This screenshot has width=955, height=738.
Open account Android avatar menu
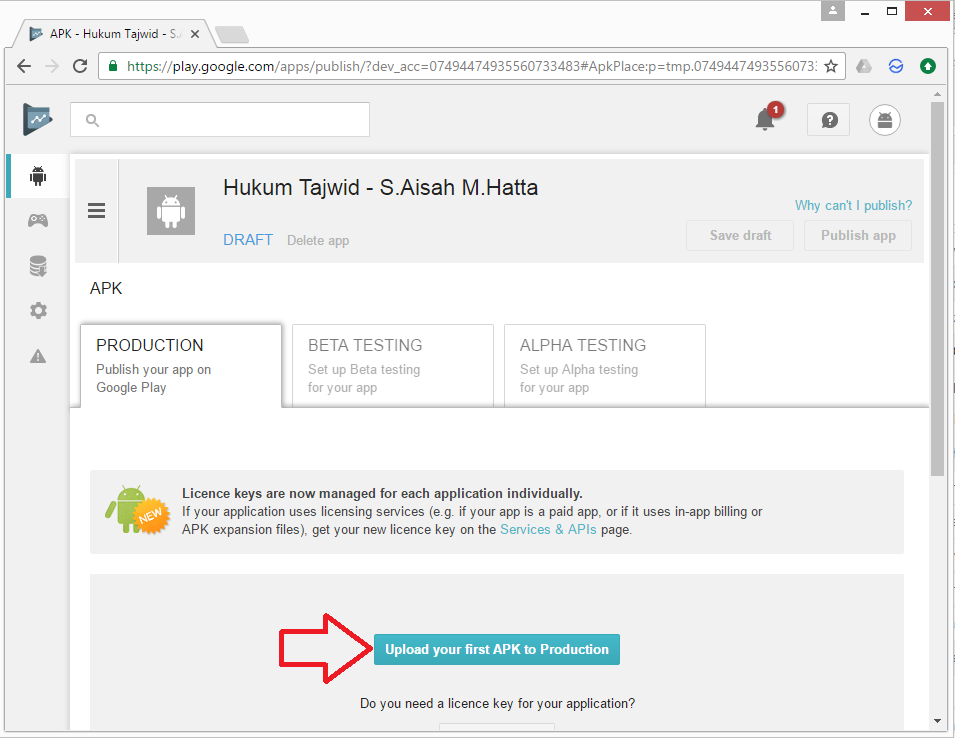(x=884, y=120)
